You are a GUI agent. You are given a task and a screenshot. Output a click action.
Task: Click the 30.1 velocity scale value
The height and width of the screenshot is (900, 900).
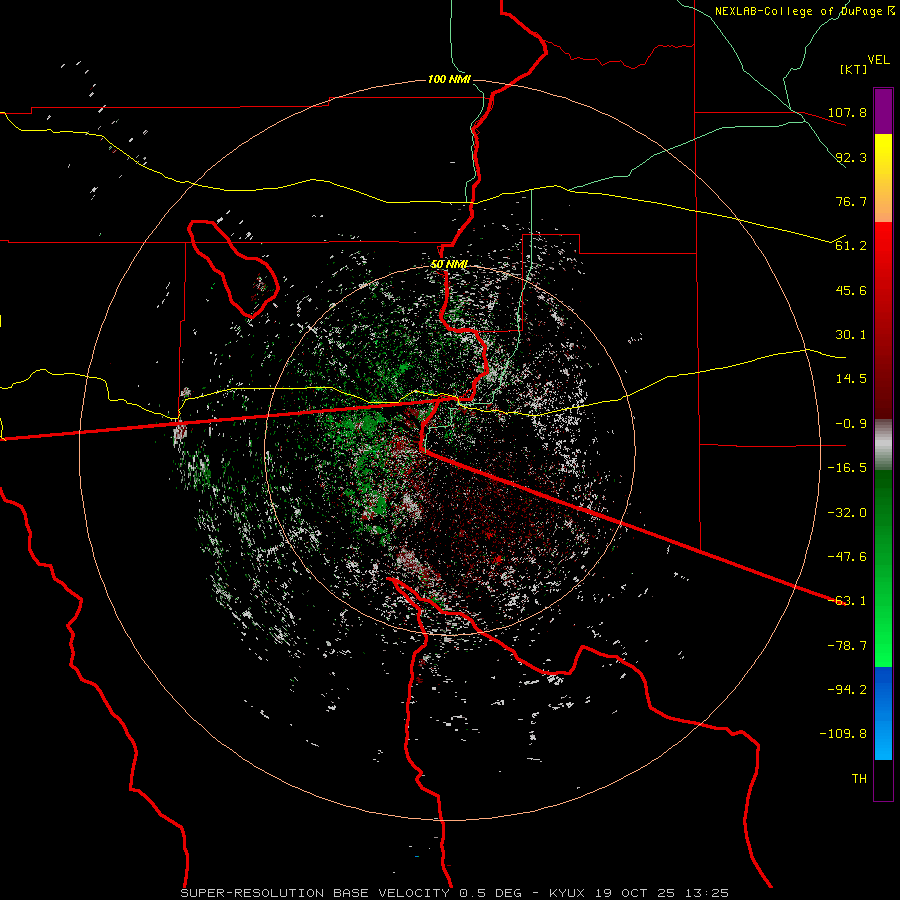(x=851, y=335)
